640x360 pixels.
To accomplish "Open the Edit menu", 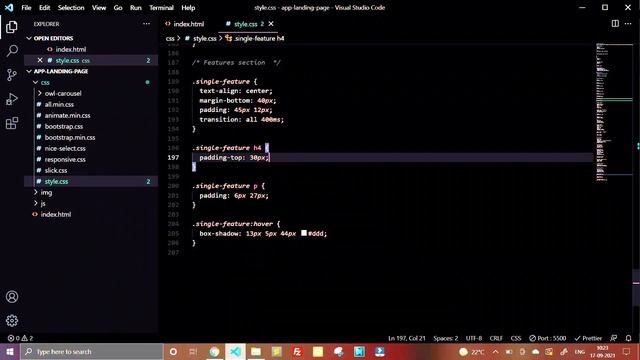I will pos(44,8).
